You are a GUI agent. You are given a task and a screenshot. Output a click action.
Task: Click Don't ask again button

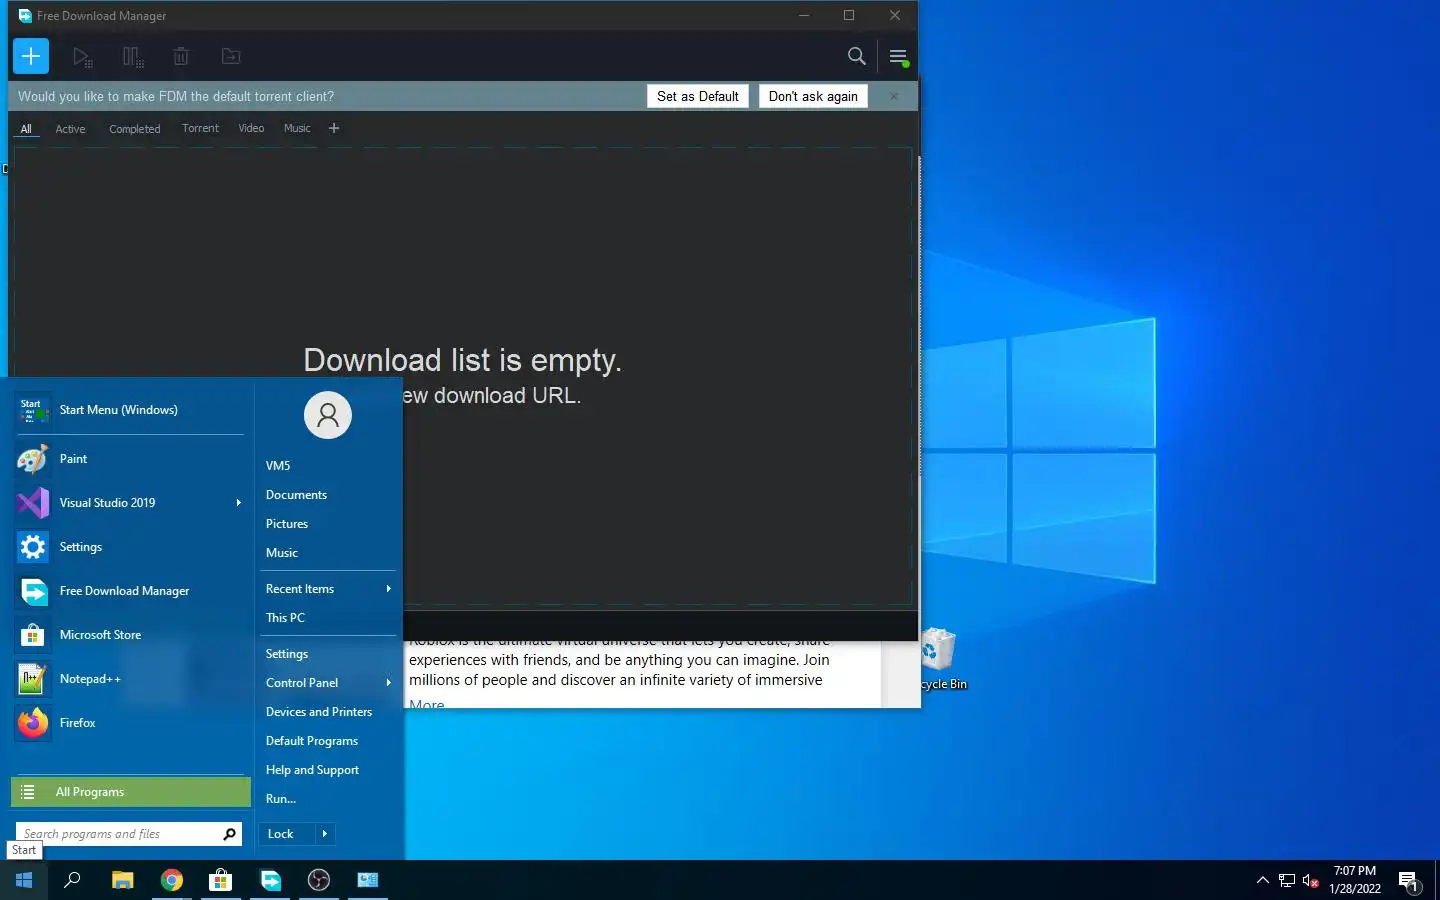pos(813,96)
